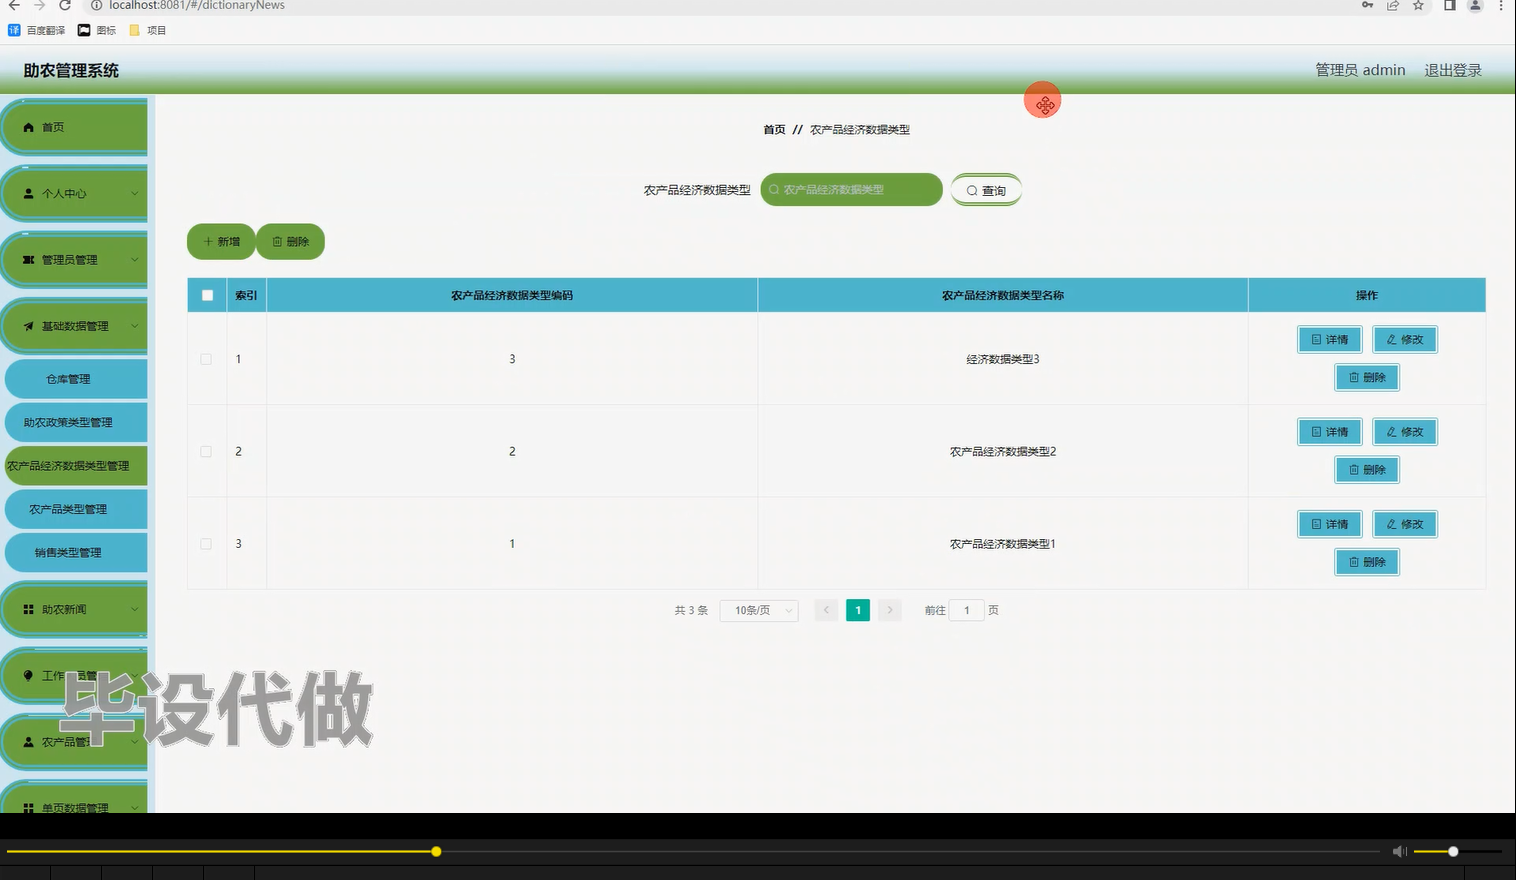Open 详情 for 农产品经济数据类型1
This screenshot has height=880, width=1516.
point(1330,524)
